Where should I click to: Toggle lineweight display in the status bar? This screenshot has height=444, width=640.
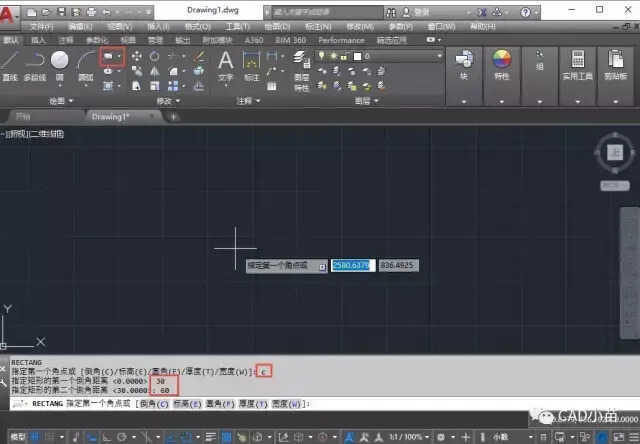tap(211, 437)
